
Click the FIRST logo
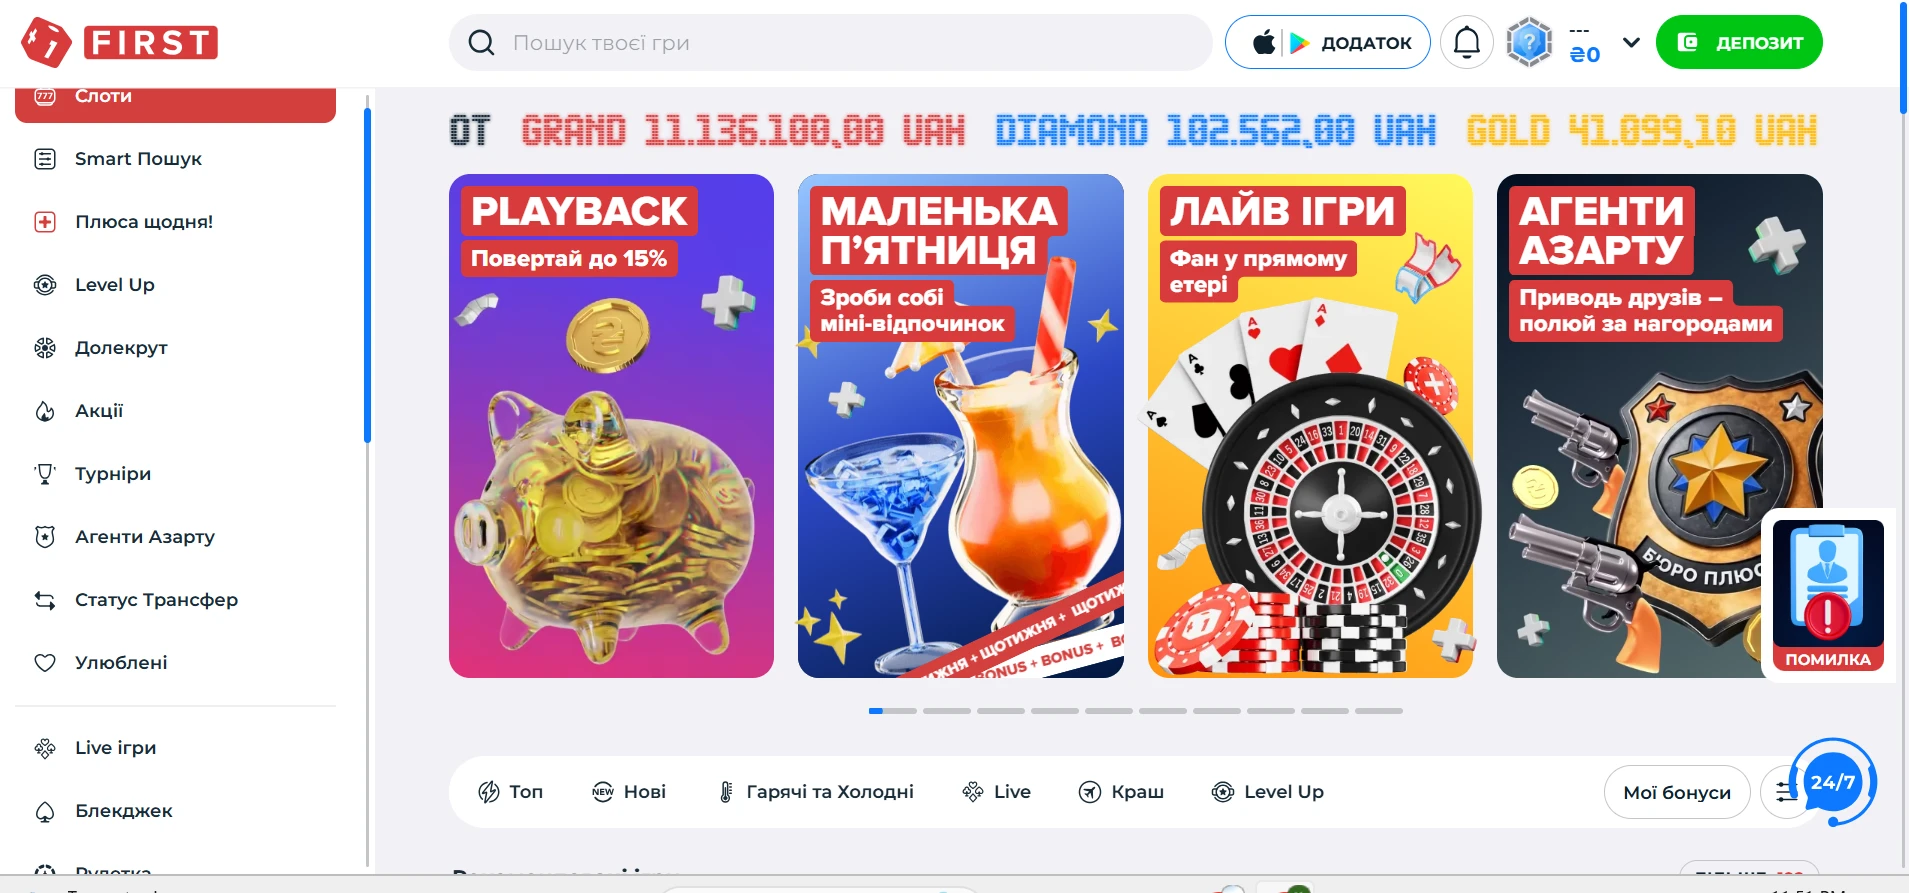119,42
